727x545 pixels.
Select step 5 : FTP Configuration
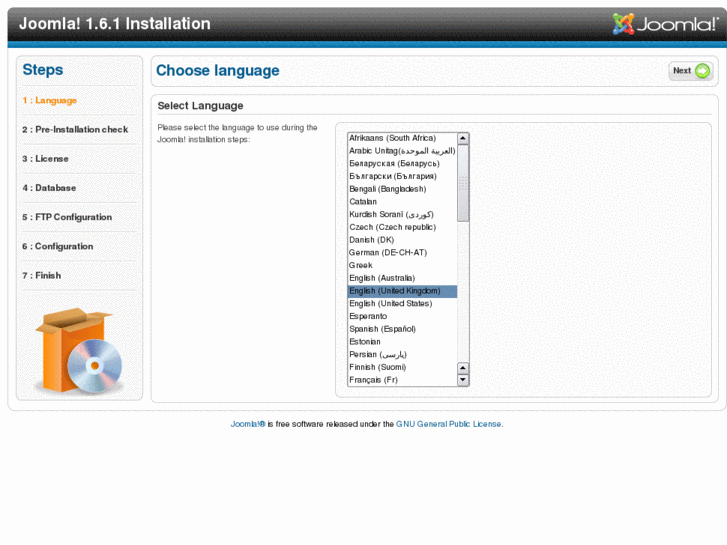point(67,218)
